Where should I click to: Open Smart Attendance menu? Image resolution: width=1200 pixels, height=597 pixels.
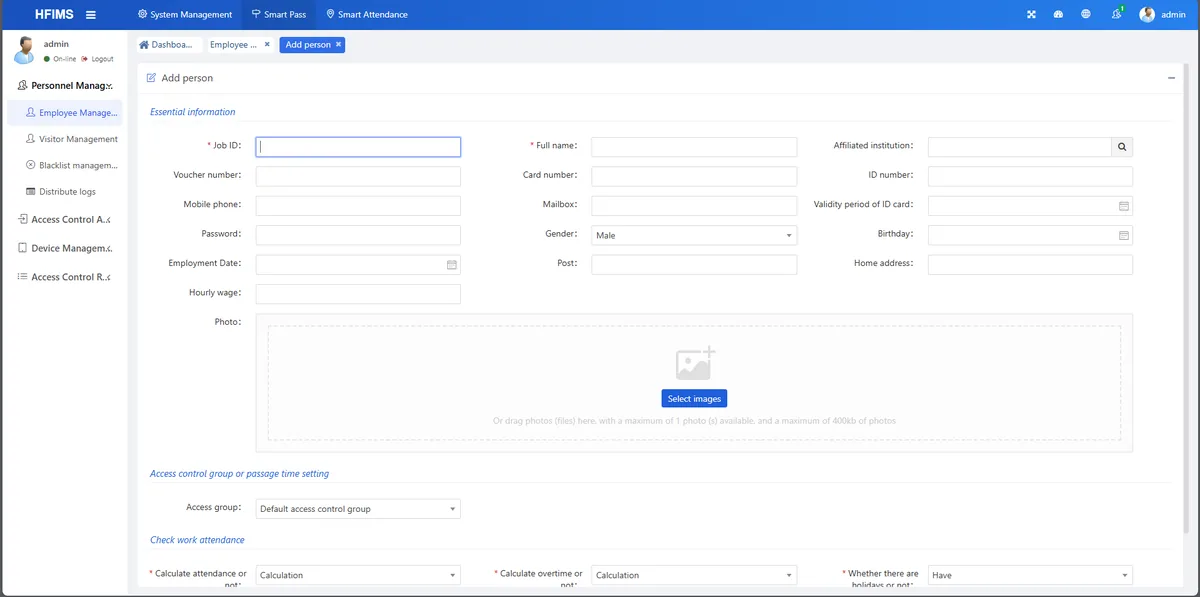(x=367, y=14)
